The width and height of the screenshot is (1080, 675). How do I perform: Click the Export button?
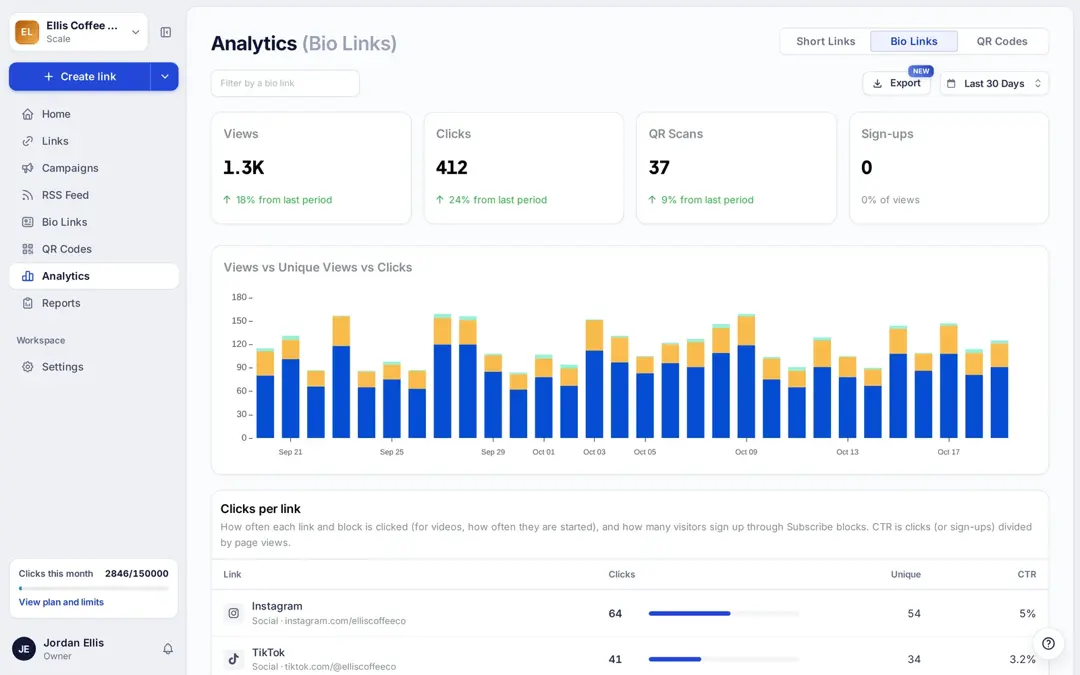click(897, 83)
